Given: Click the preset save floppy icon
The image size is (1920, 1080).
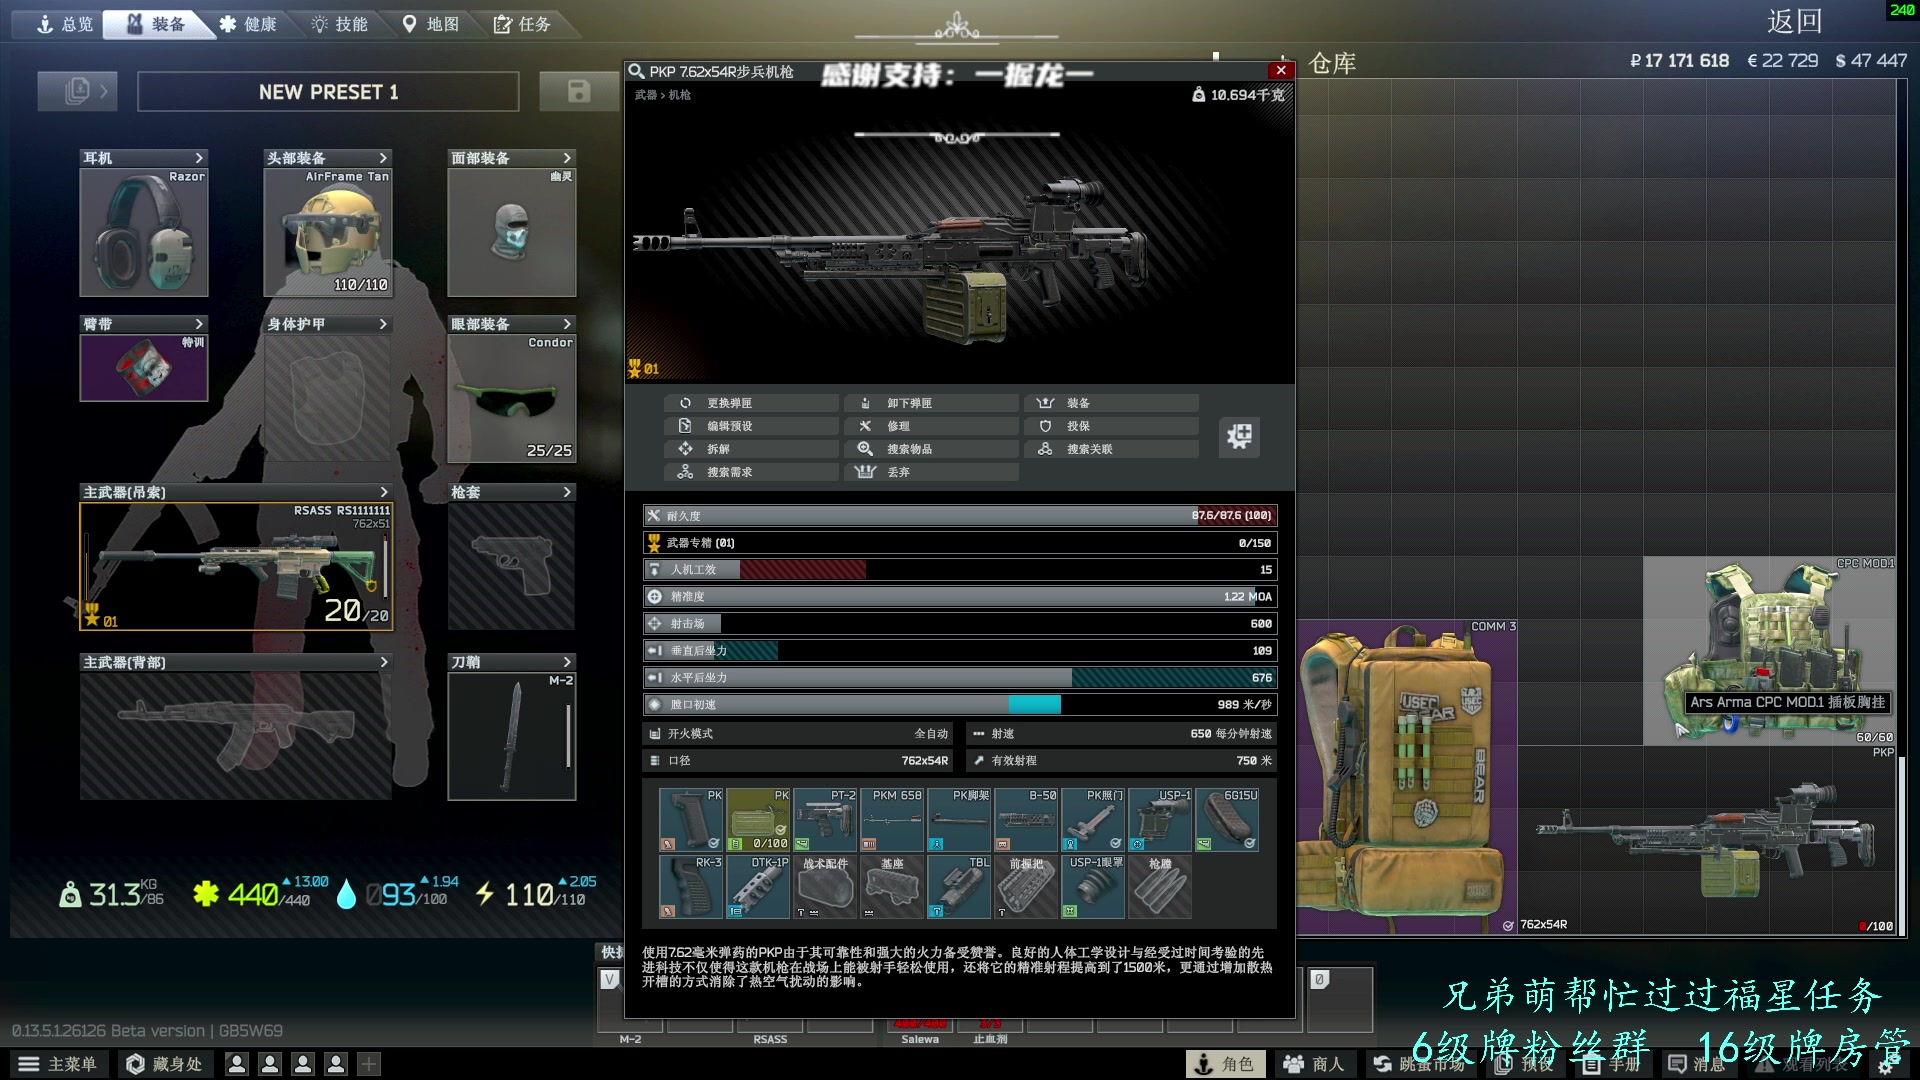Looking at the screenshot, I should point(578,91).
